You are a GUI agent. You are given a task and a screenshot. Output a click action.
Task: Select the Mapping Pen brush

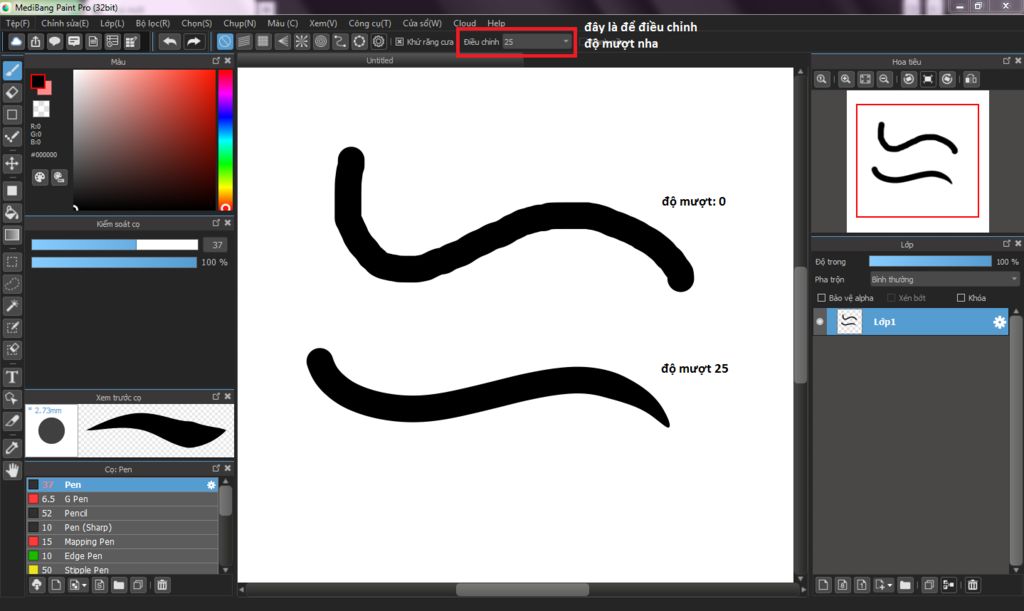coord(122,542)
